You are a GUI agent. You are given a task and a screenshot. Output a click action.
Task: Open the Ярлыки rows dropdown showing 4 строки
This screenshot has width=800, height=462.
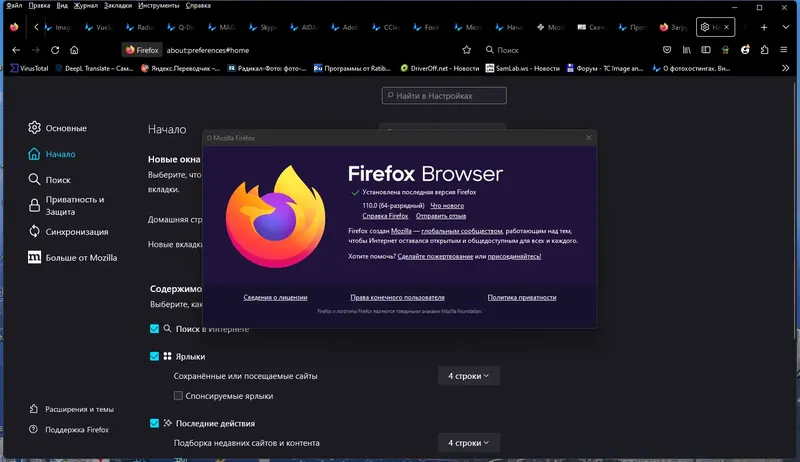(468, 376)
